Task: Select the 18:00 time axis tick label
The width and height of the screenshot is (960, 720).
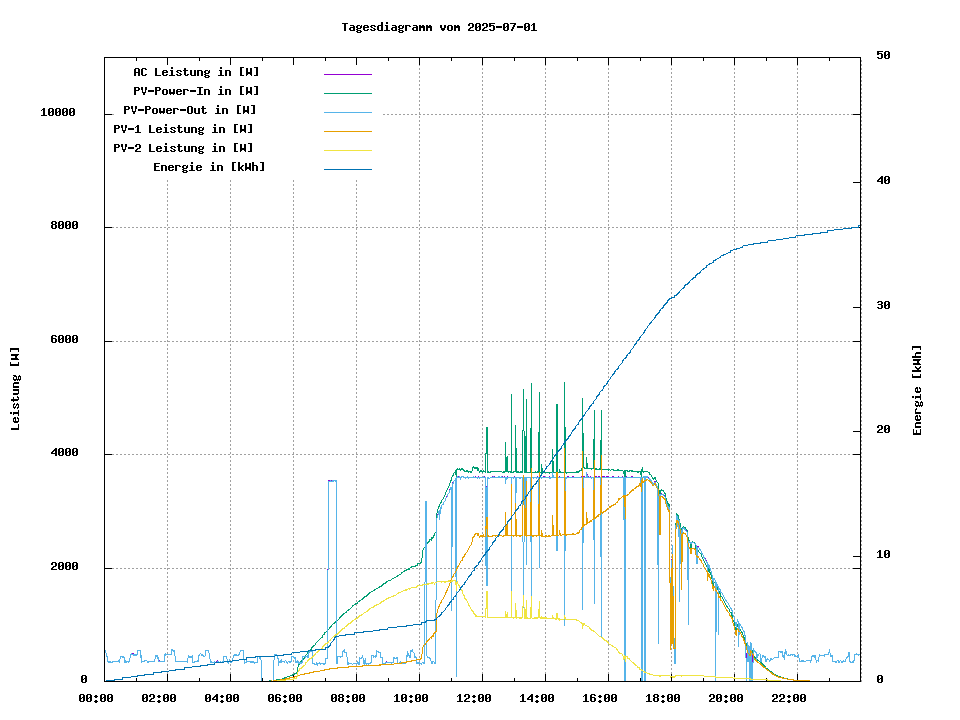Action: tap(662, 698)
